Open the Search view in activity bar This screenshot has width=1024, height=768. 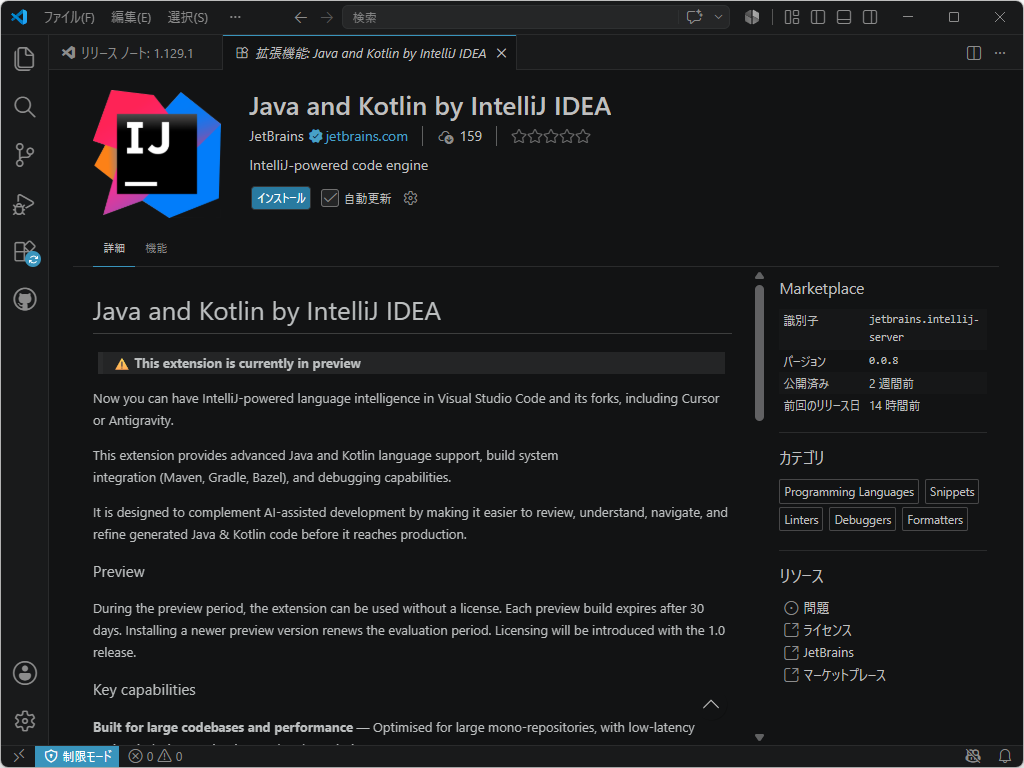click(x=24, y=106)
